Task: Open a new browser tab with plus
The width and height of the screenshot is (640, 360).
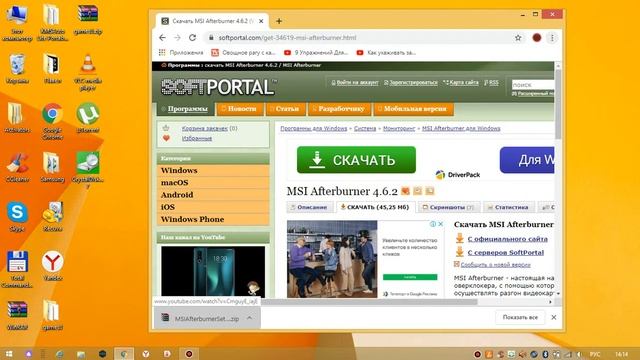Action: click(x=279, y=21)
